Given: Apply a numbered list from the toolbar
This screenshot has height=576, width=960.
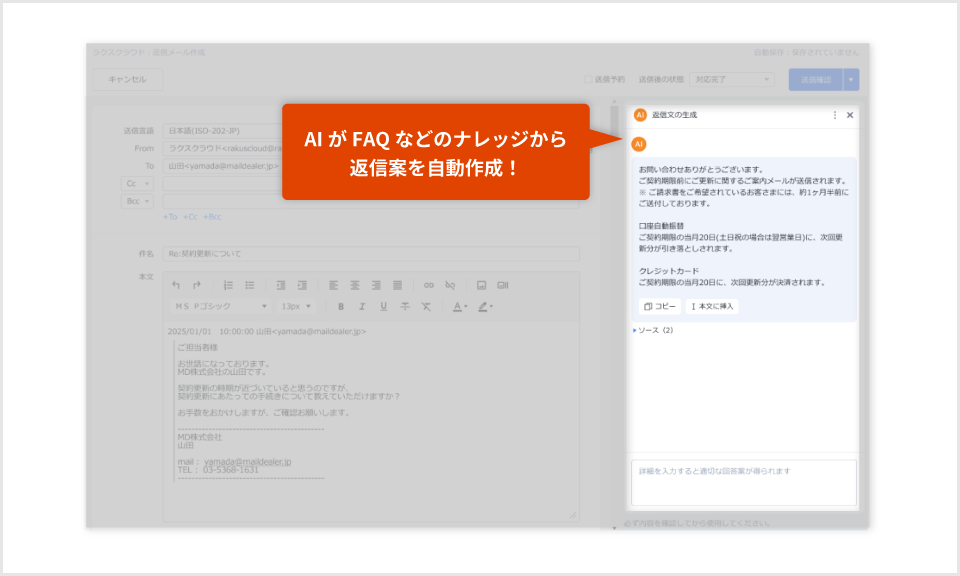Looking at the screenshot, I should (227, 285).
